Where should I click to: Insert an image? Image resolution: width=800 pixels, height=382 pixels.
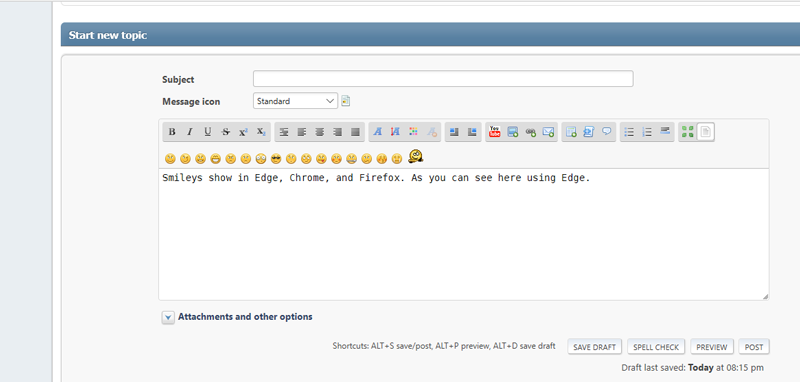click(513, 132)
